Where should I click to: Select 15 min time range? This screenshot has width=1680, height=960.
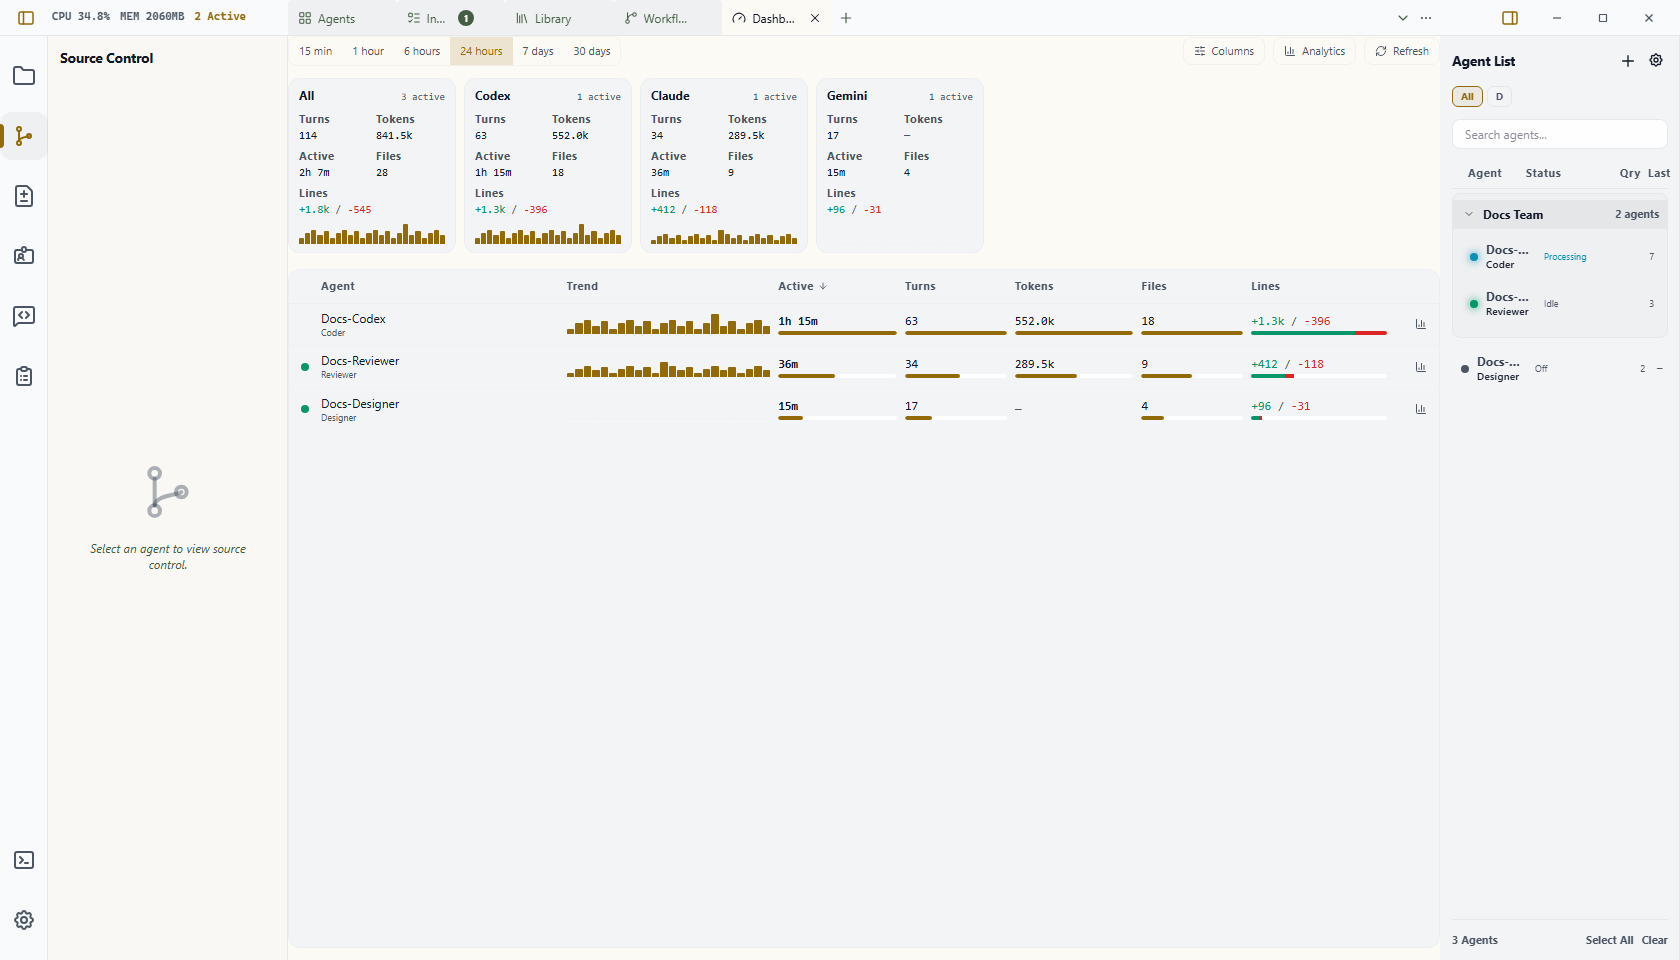tap(316, 51)
